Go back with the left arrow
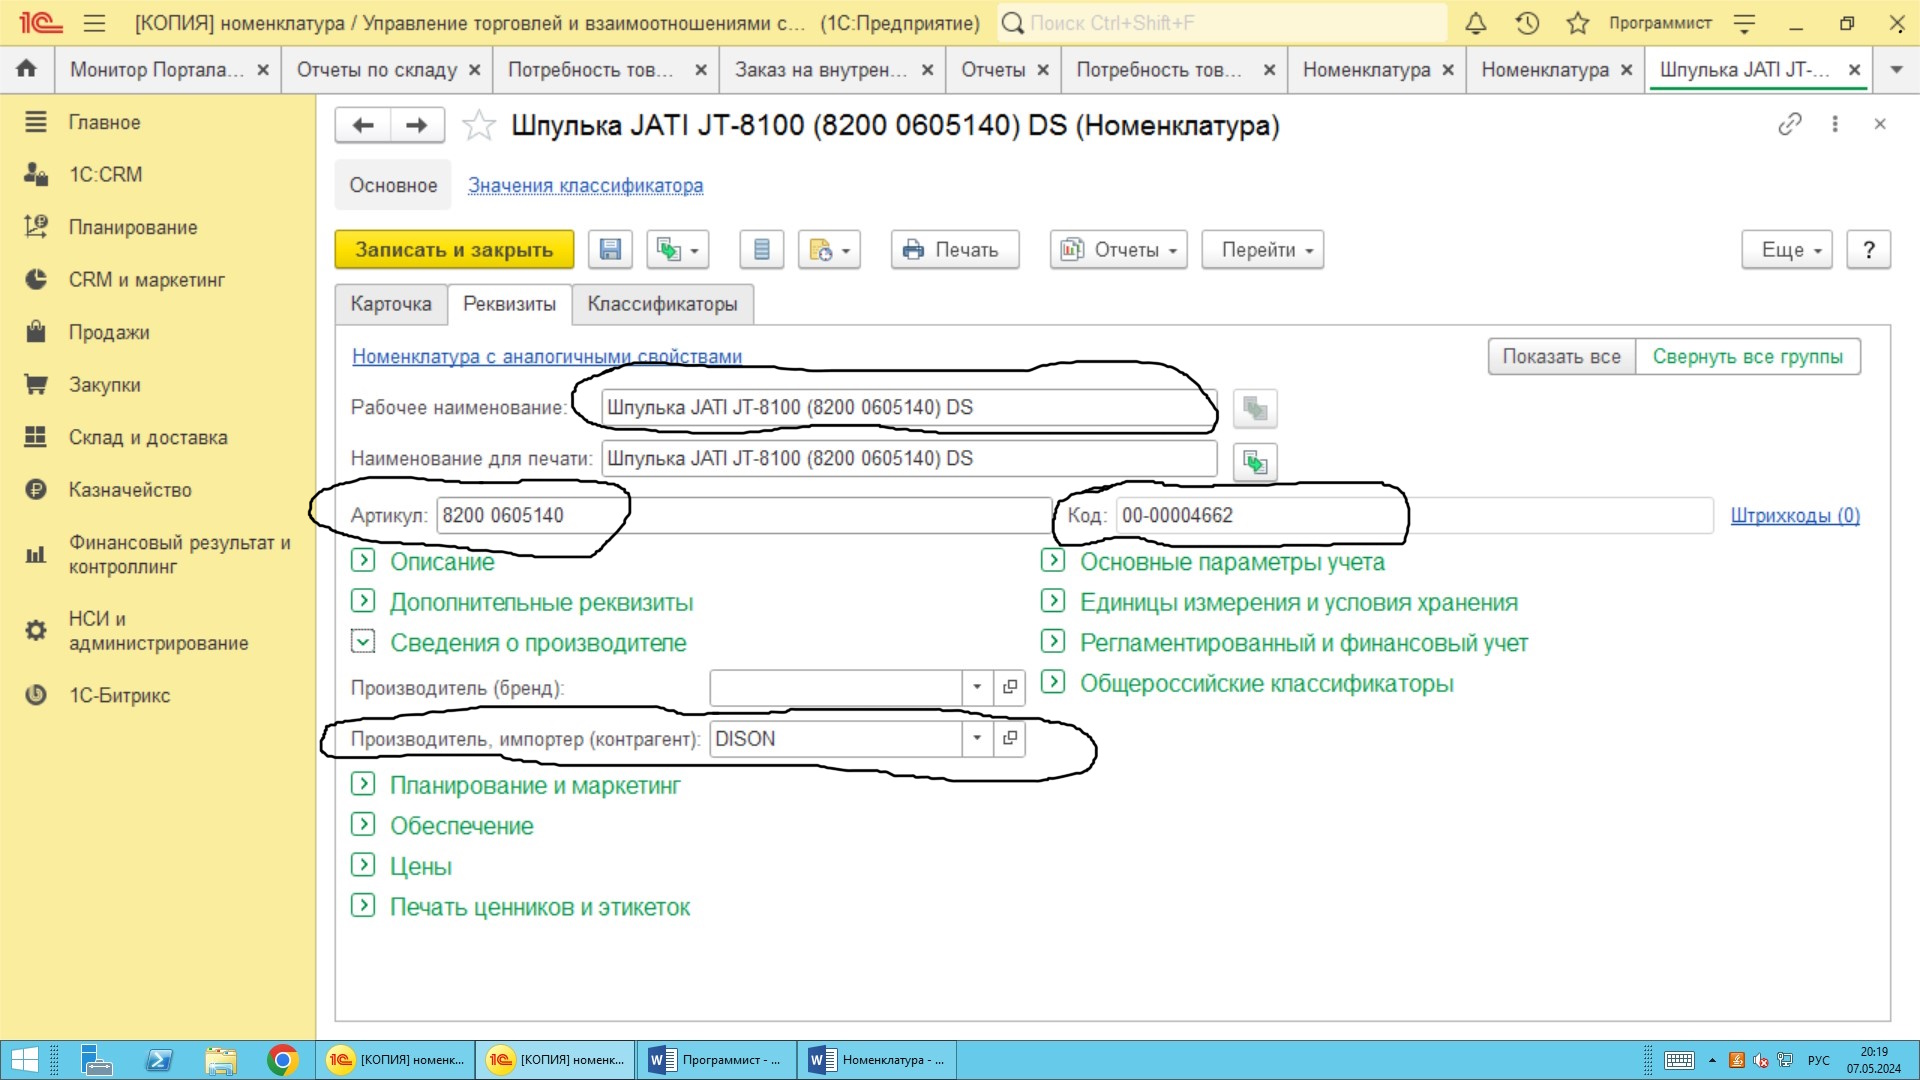 363,125
